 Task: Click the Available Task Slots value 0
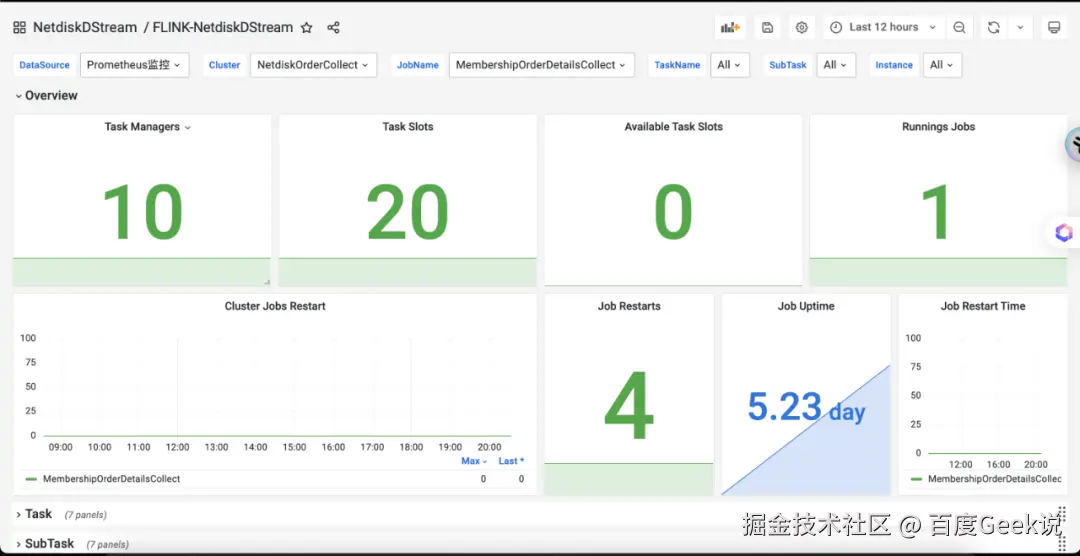click(x=673, y=212)
